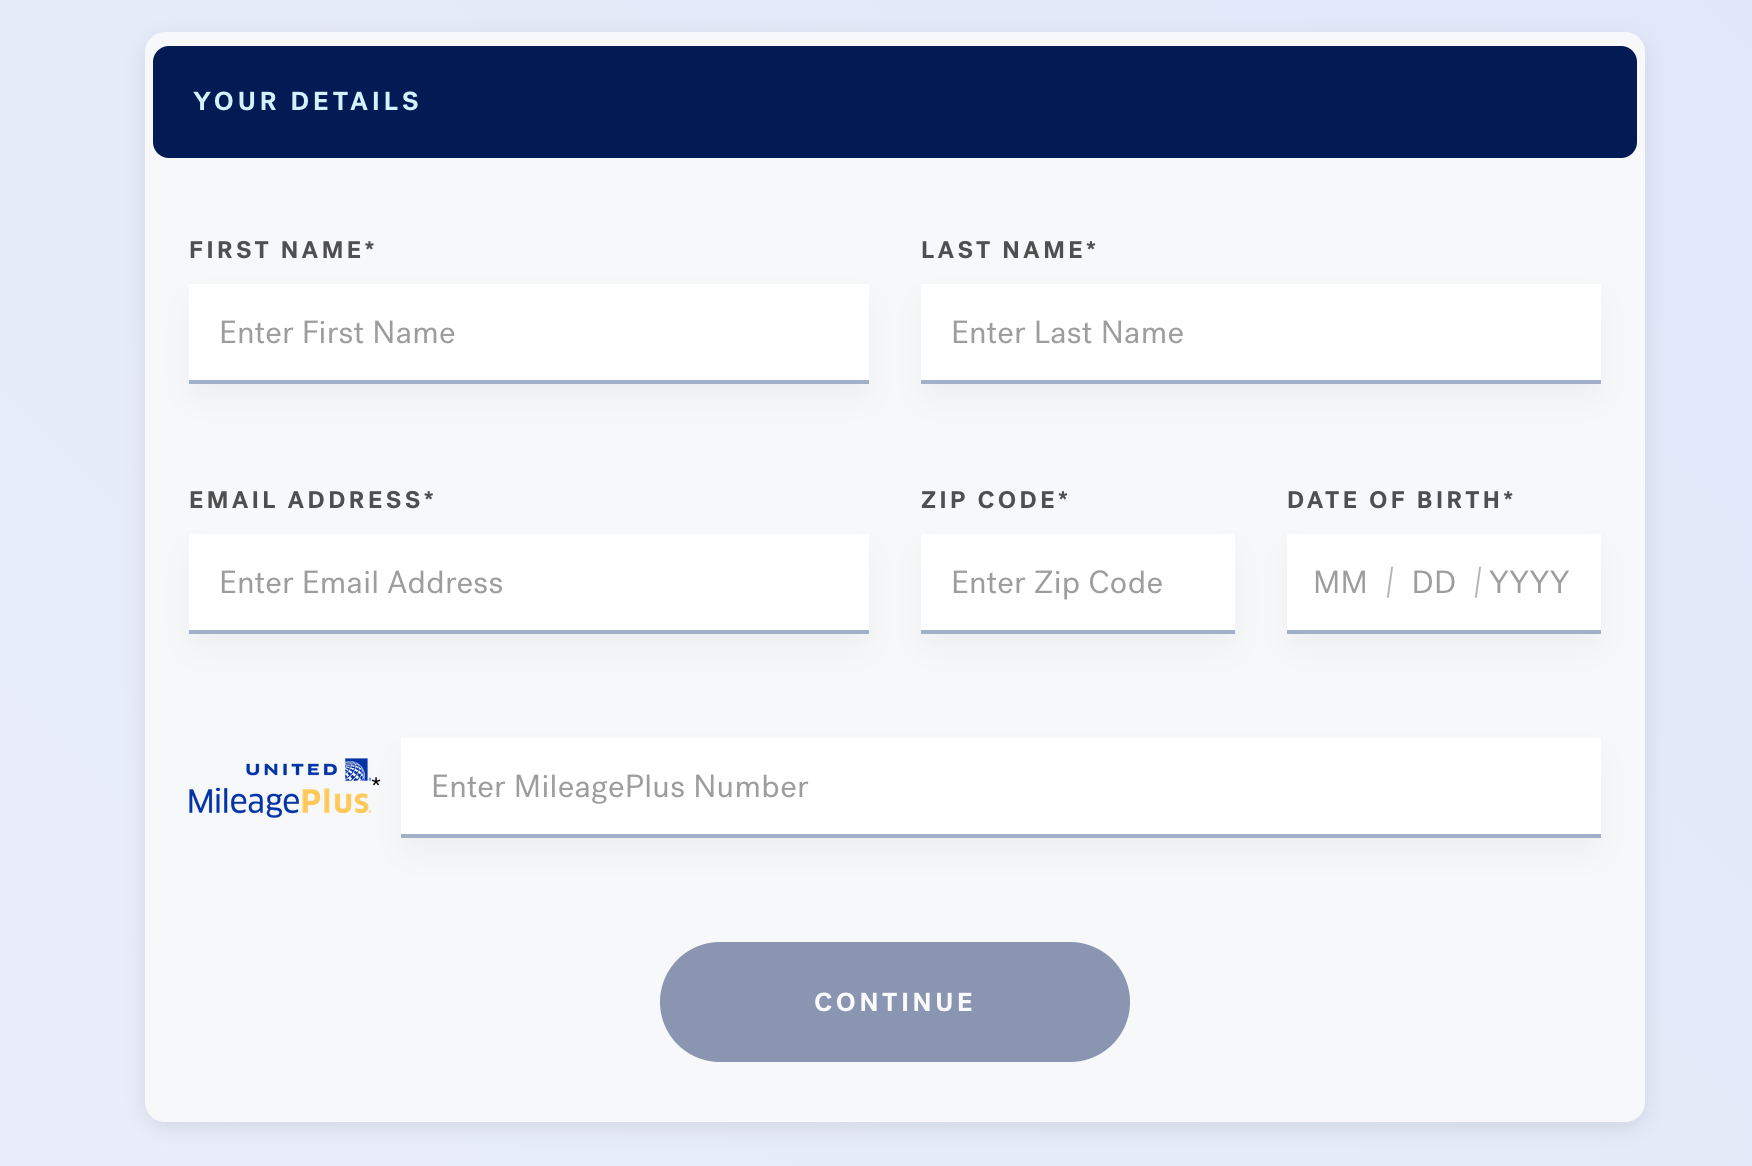Click the UNITED wordmark above MileagePlus
Screen dimensions: 1752x1166
coord(292,770)
